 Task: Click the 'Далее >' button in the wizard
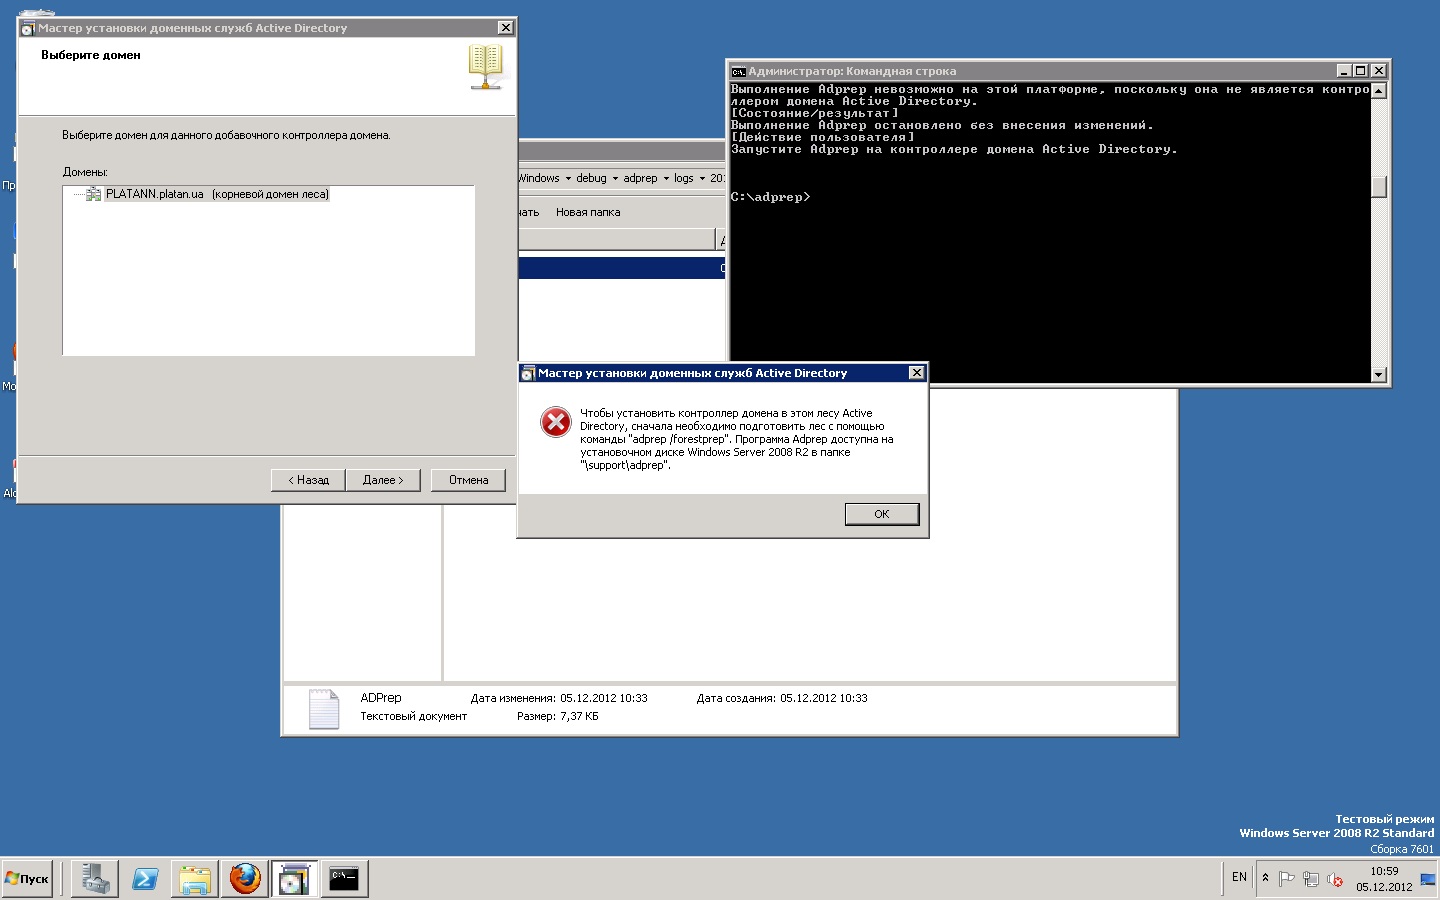(383, 480)
